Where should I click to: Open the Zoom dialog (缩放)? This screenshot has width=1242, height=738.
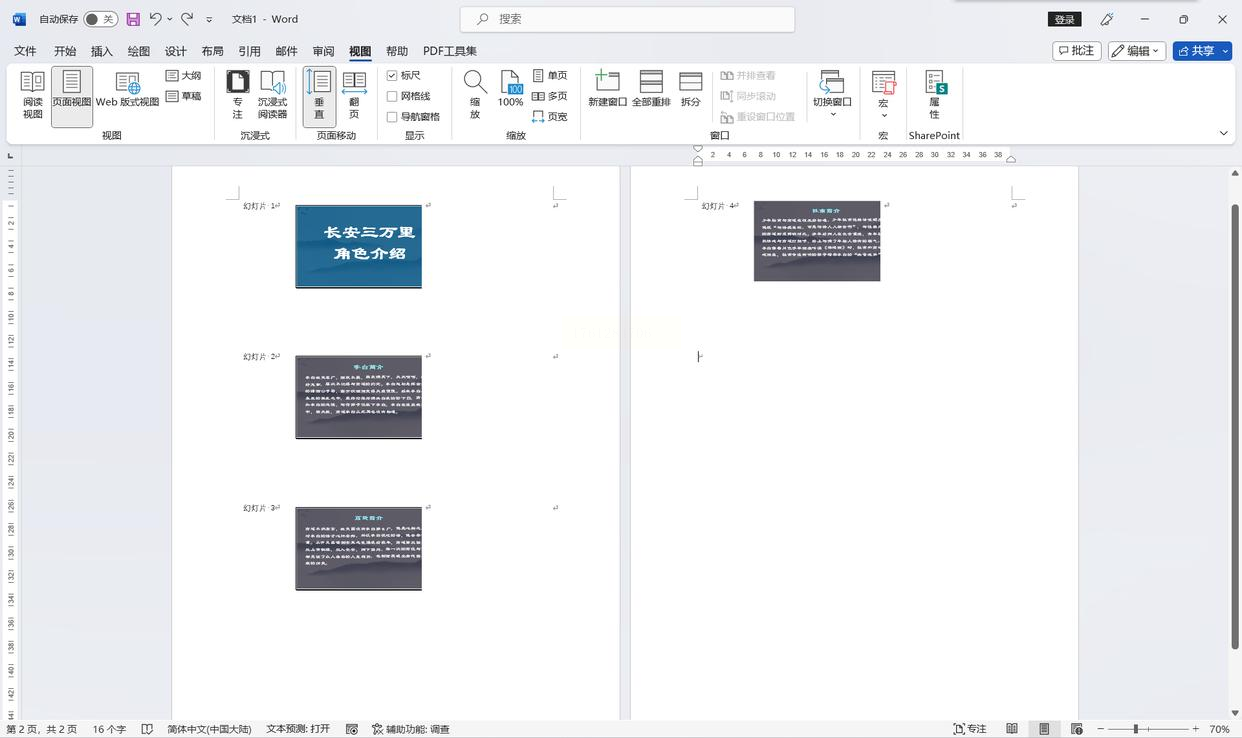point(475,96)
